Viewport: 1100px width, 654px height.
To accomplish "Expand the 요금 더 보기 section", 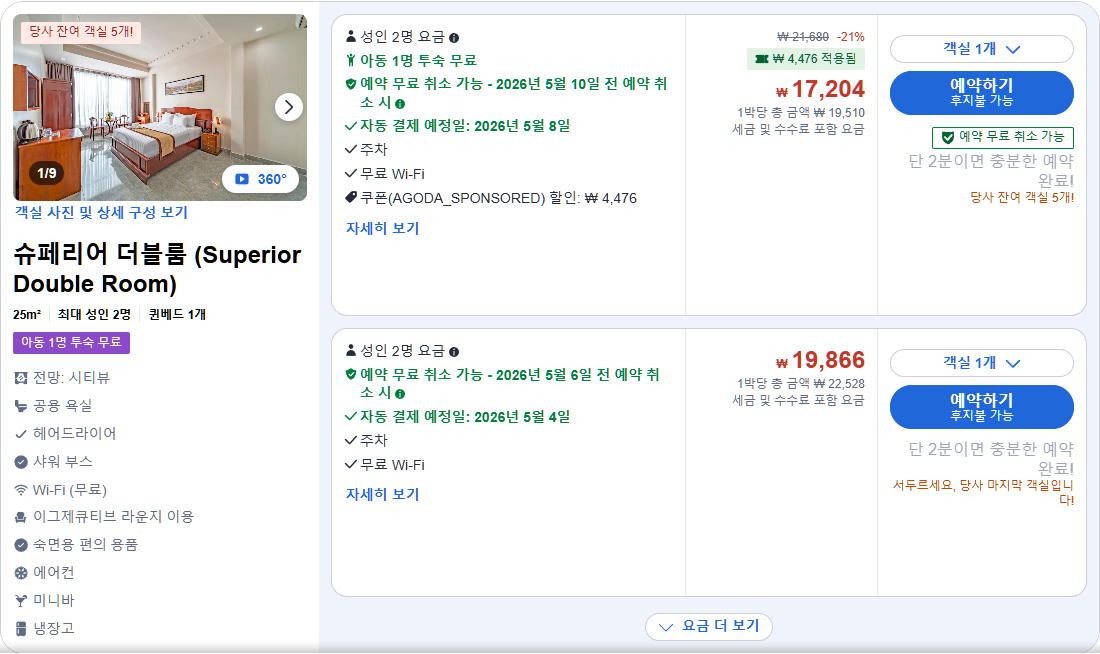I will [709, 627].
